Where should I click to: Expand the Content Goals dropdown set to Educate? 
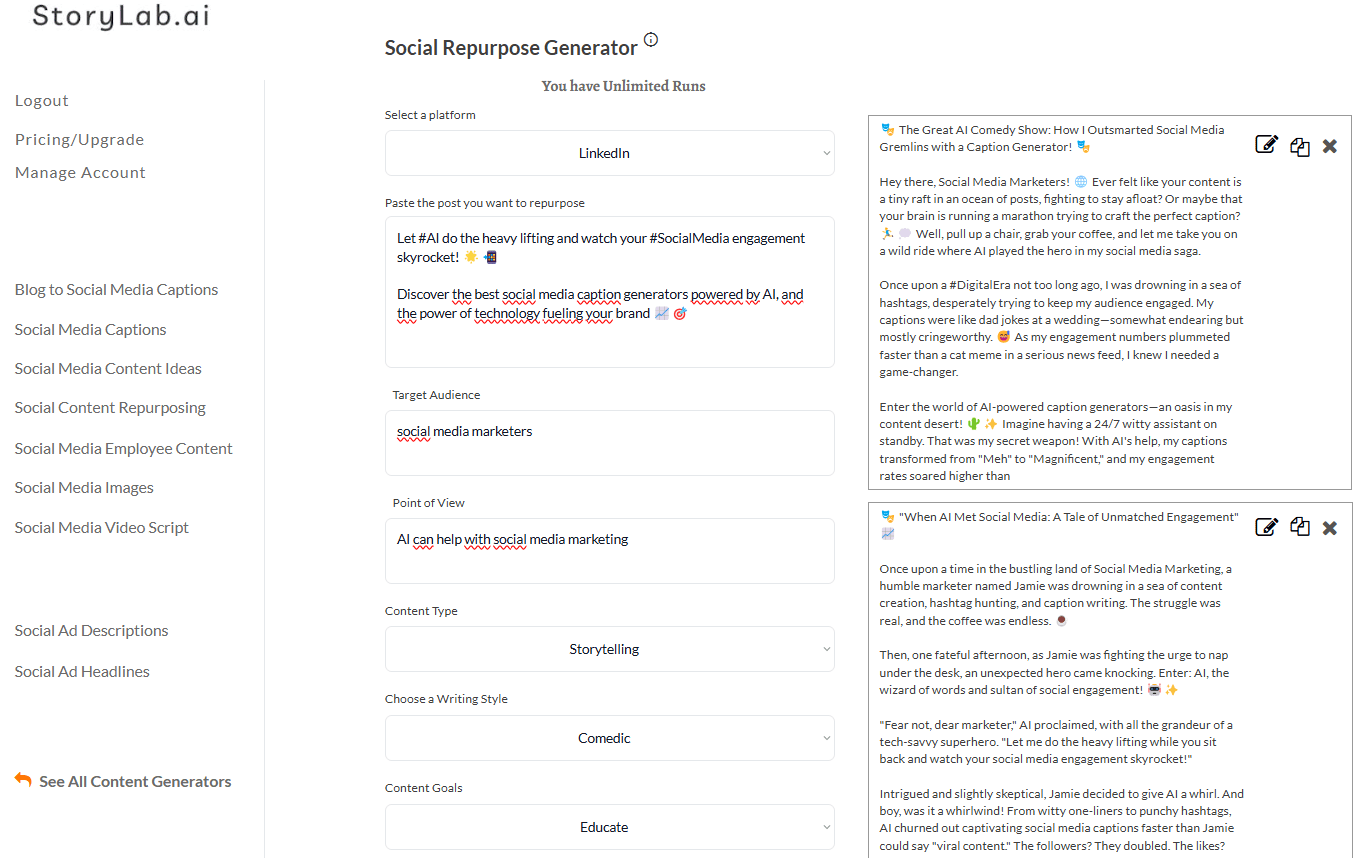(x=609, y=827)
